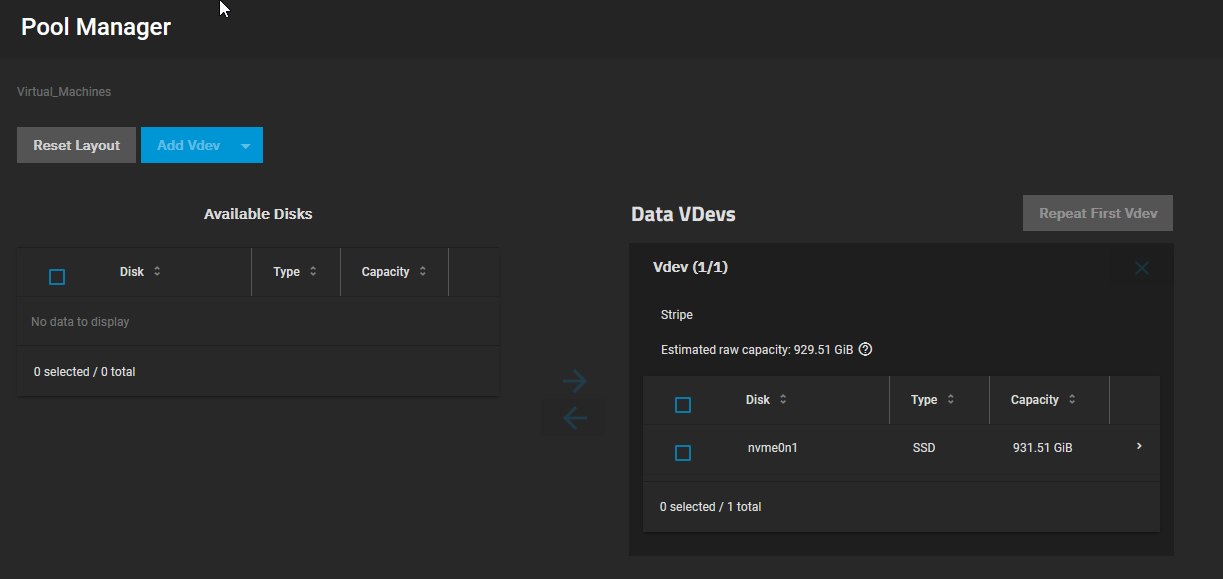Viewport: 1223px width, 579px height.
Task: Click the 'No data to display' message
Action: 80,322
